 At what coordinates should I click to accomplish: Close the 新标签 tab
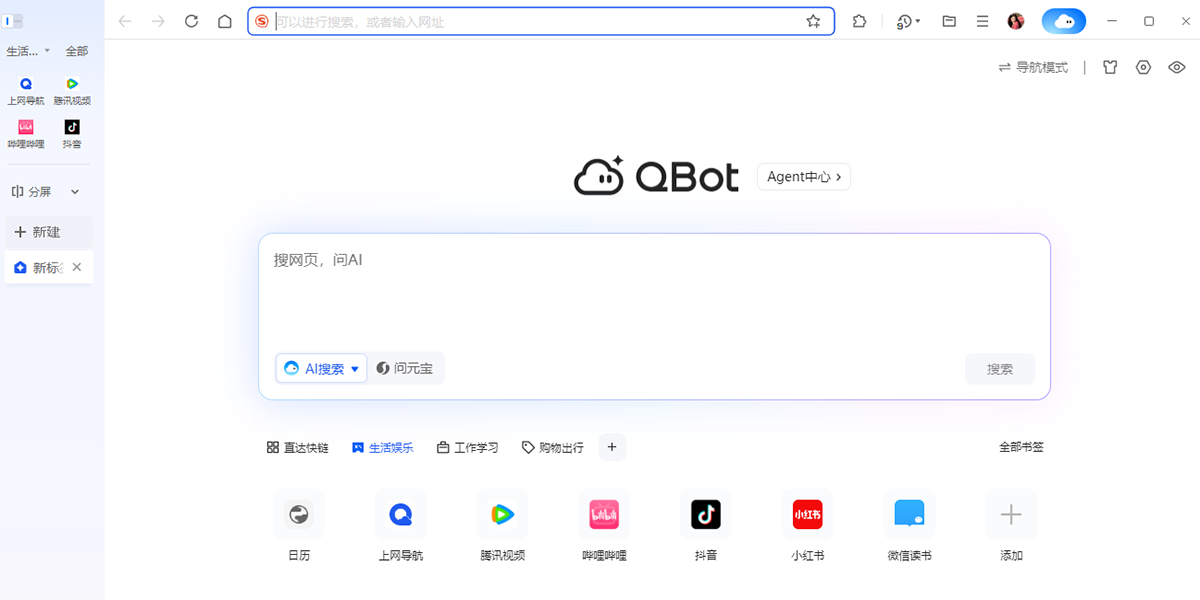pyautogui.click(x=77, y=267)
